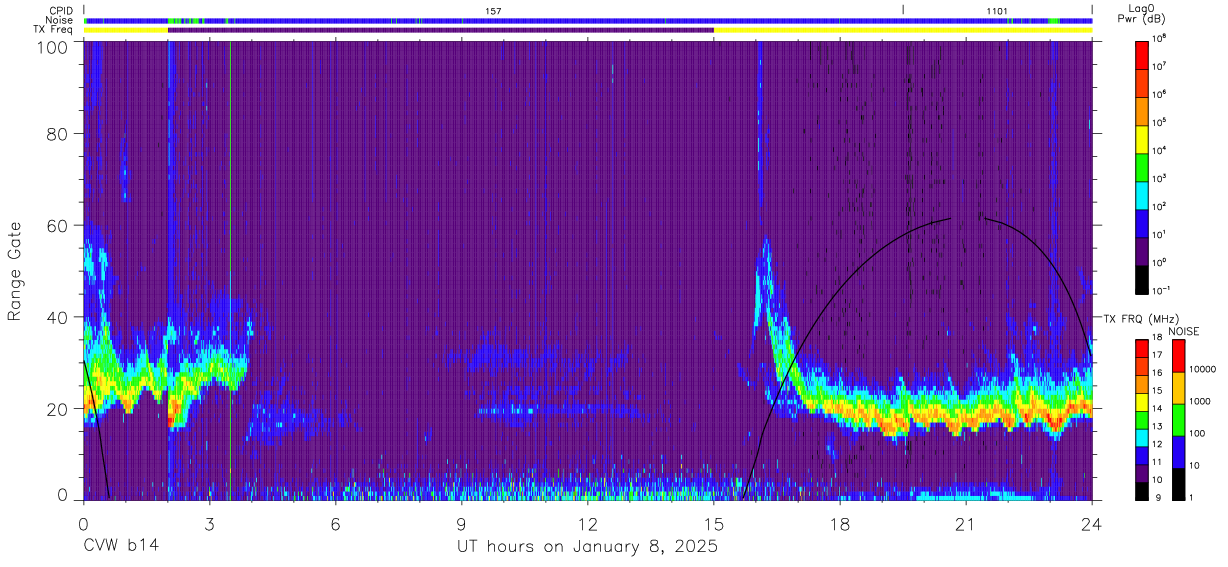Click the 20 tick on the Range Gate axis
This screenshot has height=567, width=1228.
[57, 409]
